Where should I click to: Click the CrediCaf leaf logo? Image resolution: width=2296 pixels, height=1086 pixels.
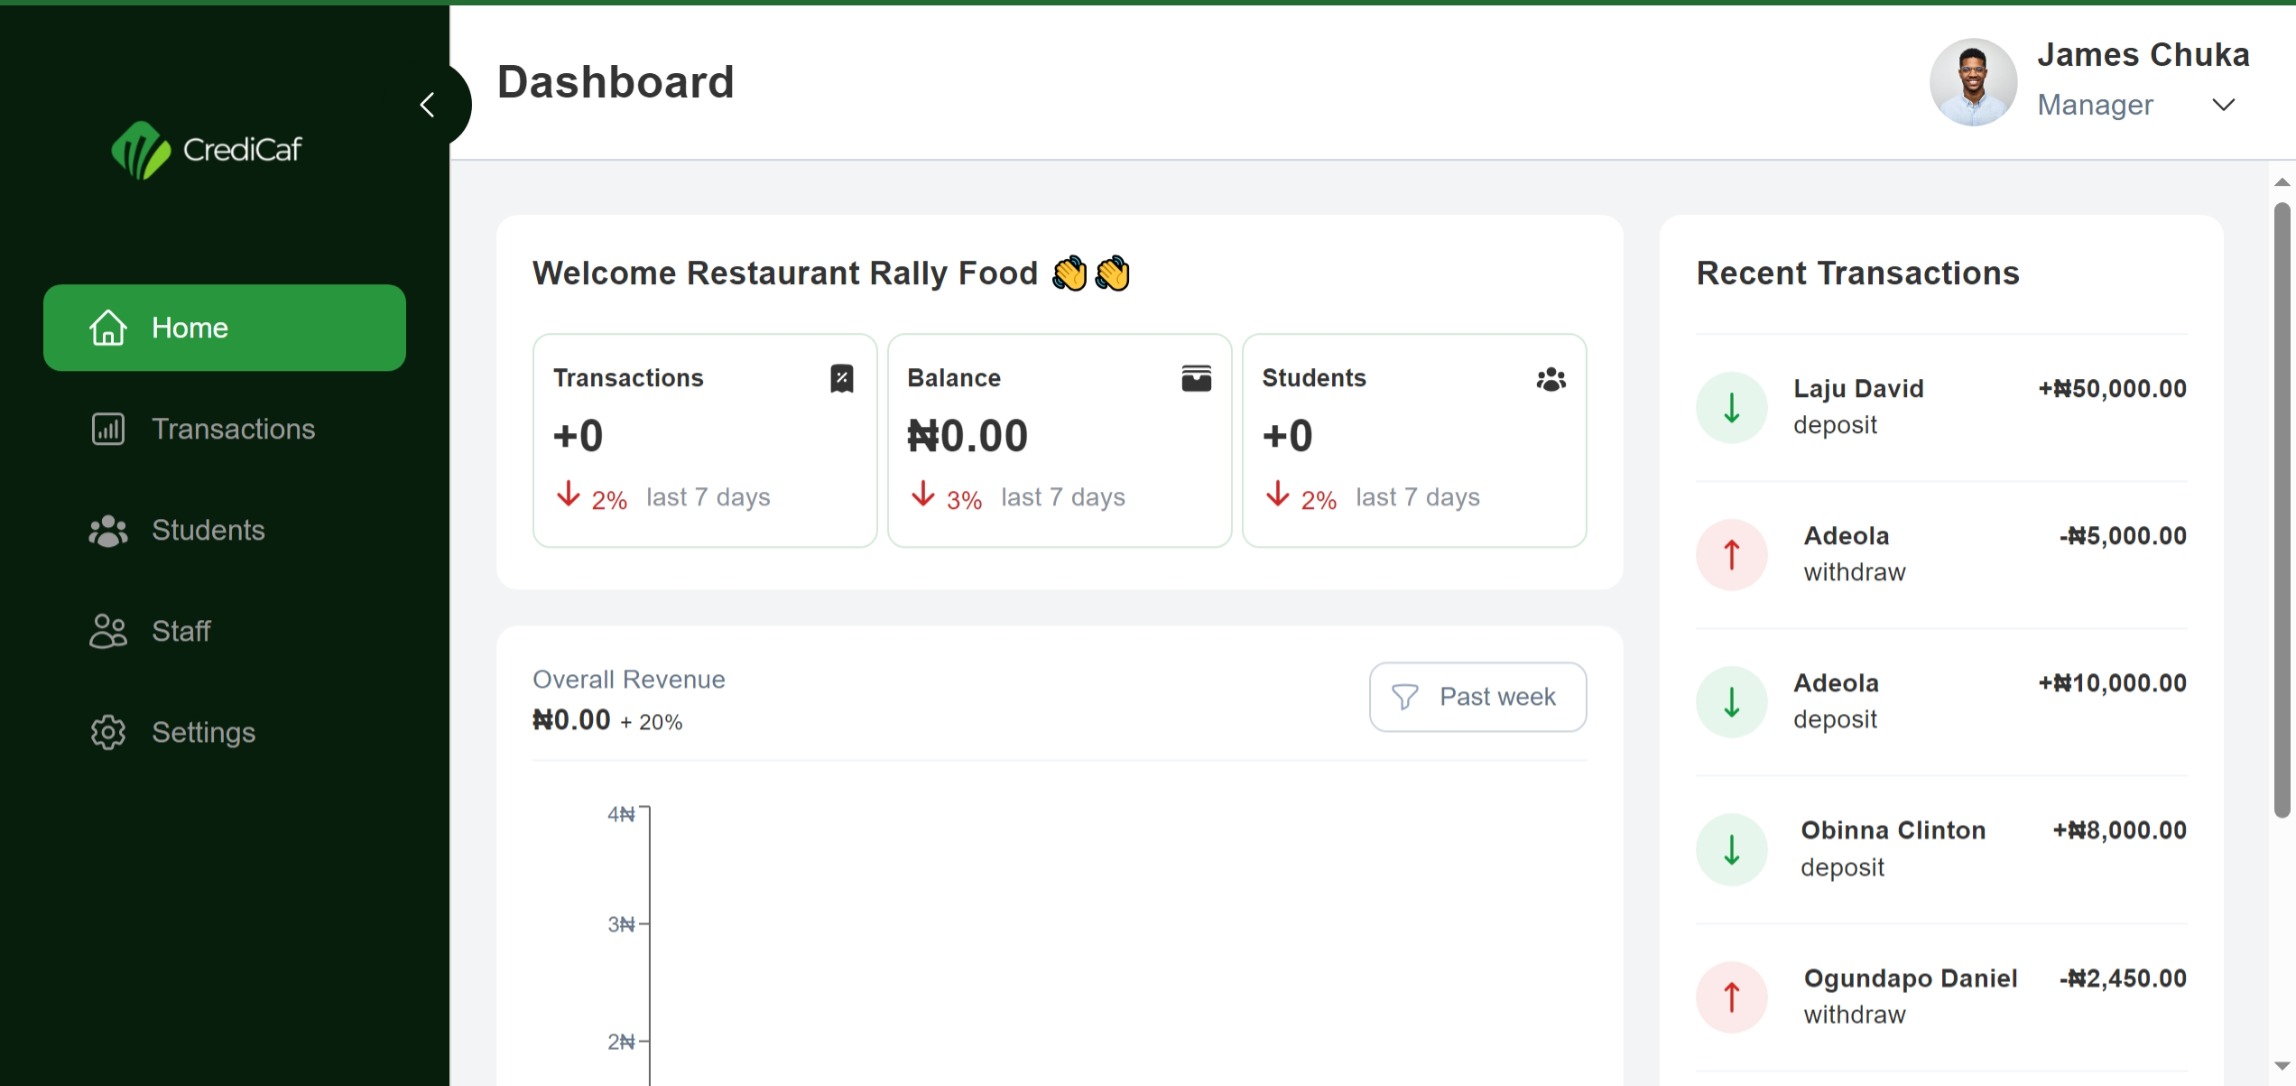[141, 150]
